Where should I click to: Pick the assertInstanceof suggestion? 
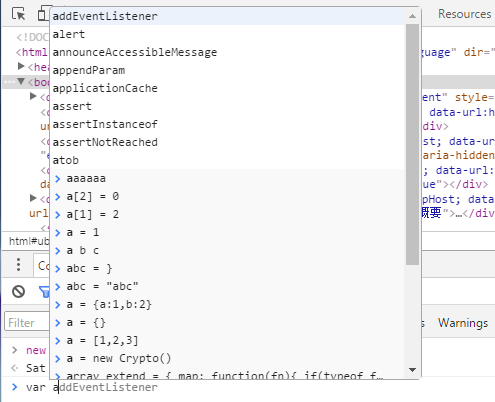[227, 124]
